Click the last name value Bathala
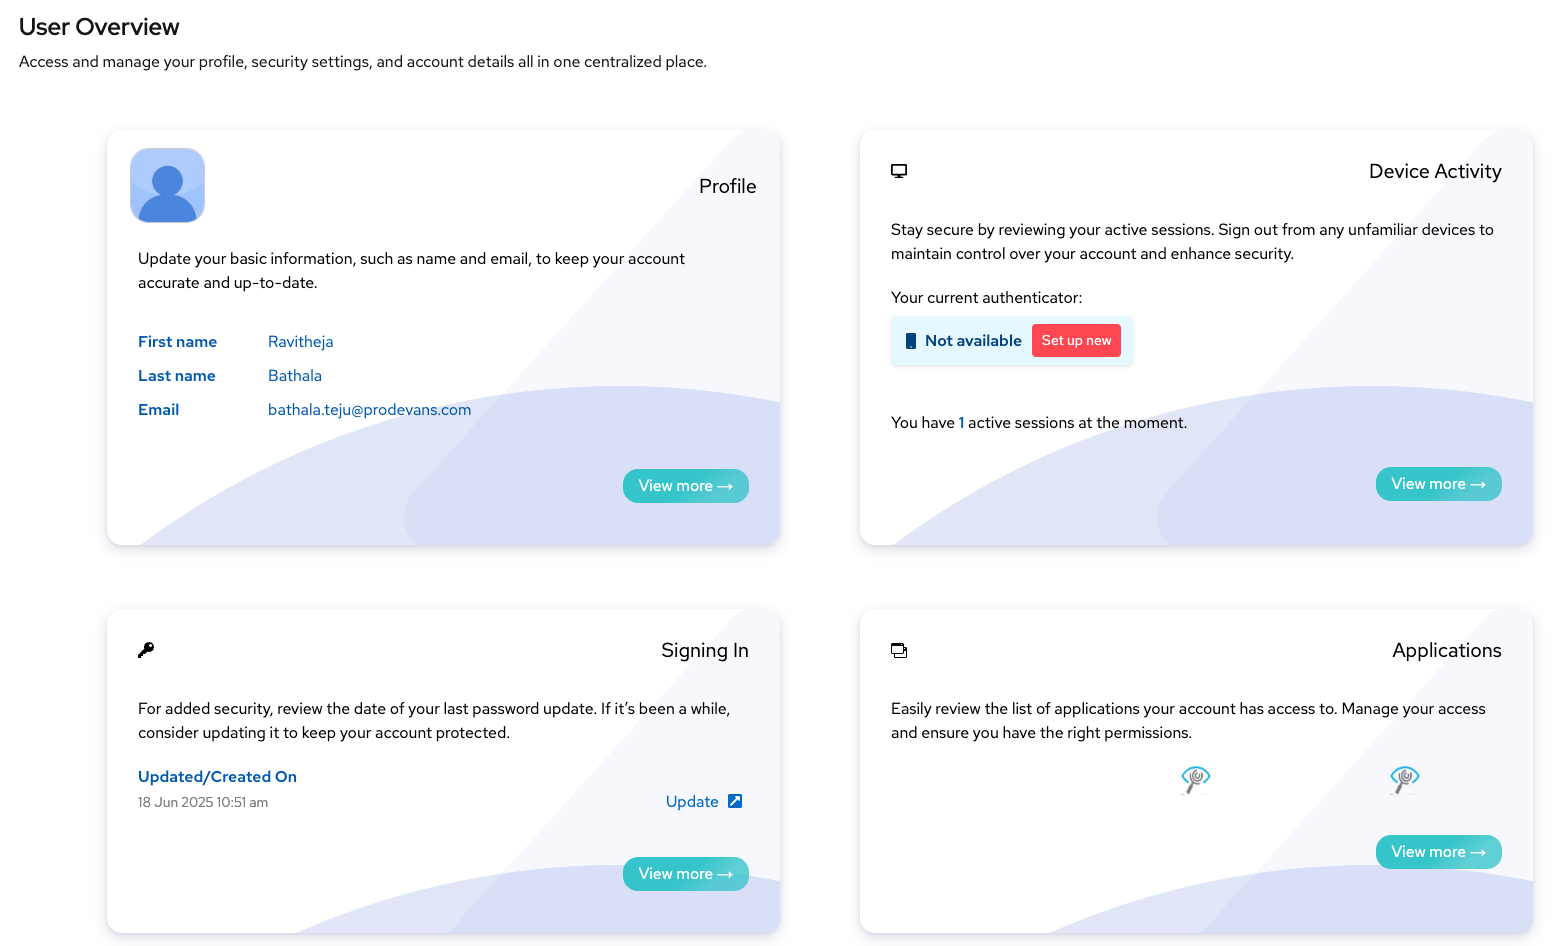1565x946 pixels. (295, 376)
